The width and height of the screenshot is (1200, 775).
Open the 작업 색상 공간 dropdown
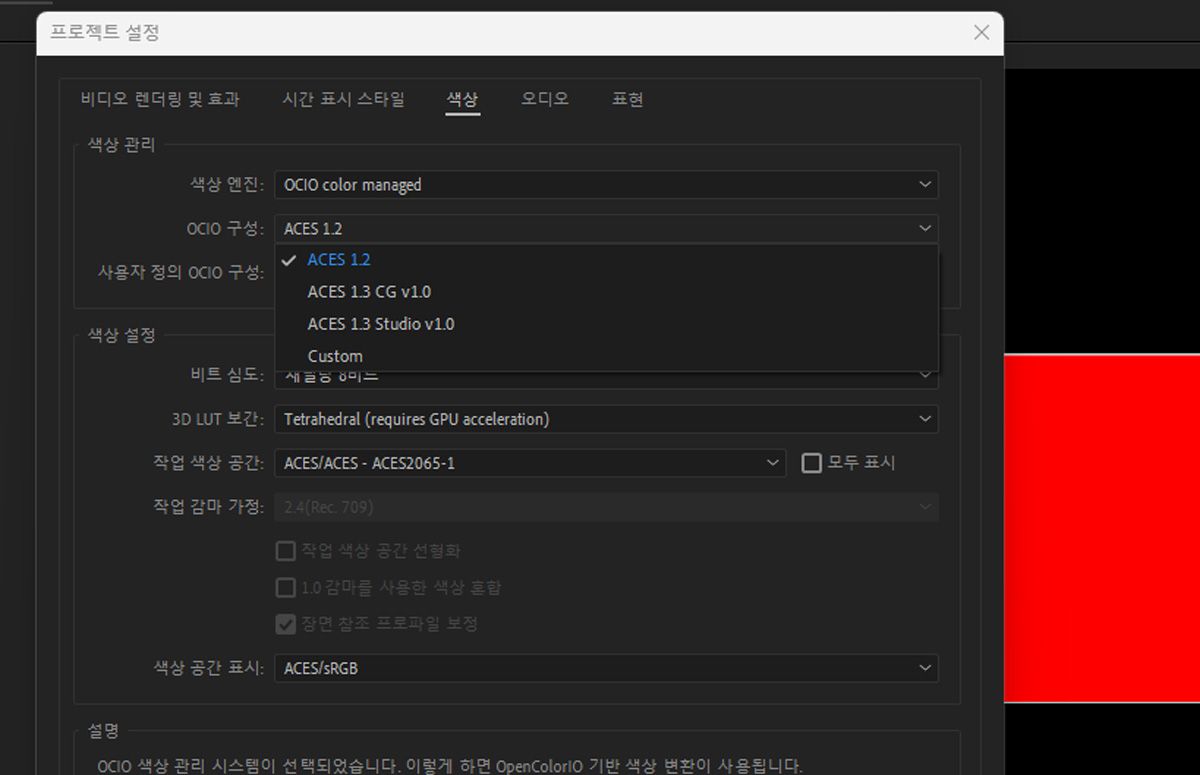point(530,463)
